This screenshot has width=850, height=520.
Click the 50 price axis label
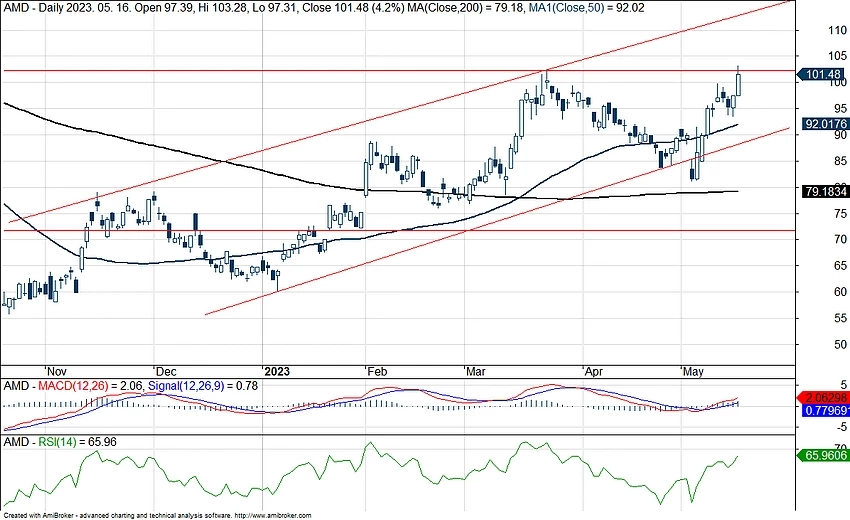pos(840,344)
